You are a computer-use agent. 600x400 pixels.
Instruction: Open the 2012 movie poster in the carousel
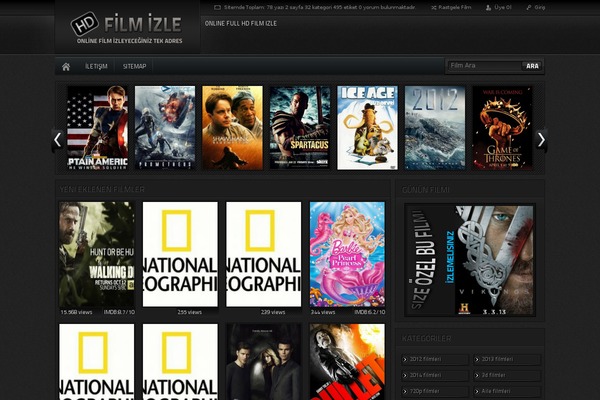click(x=435, y=128)
